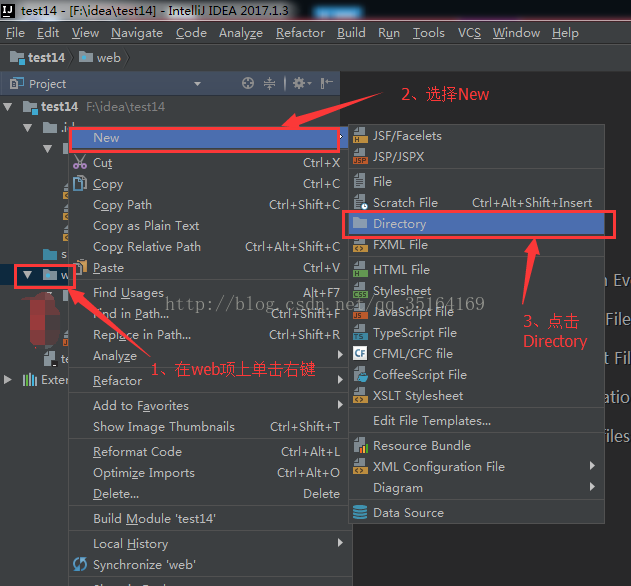Click the CoffeeScript File icon

coord(360,375)
